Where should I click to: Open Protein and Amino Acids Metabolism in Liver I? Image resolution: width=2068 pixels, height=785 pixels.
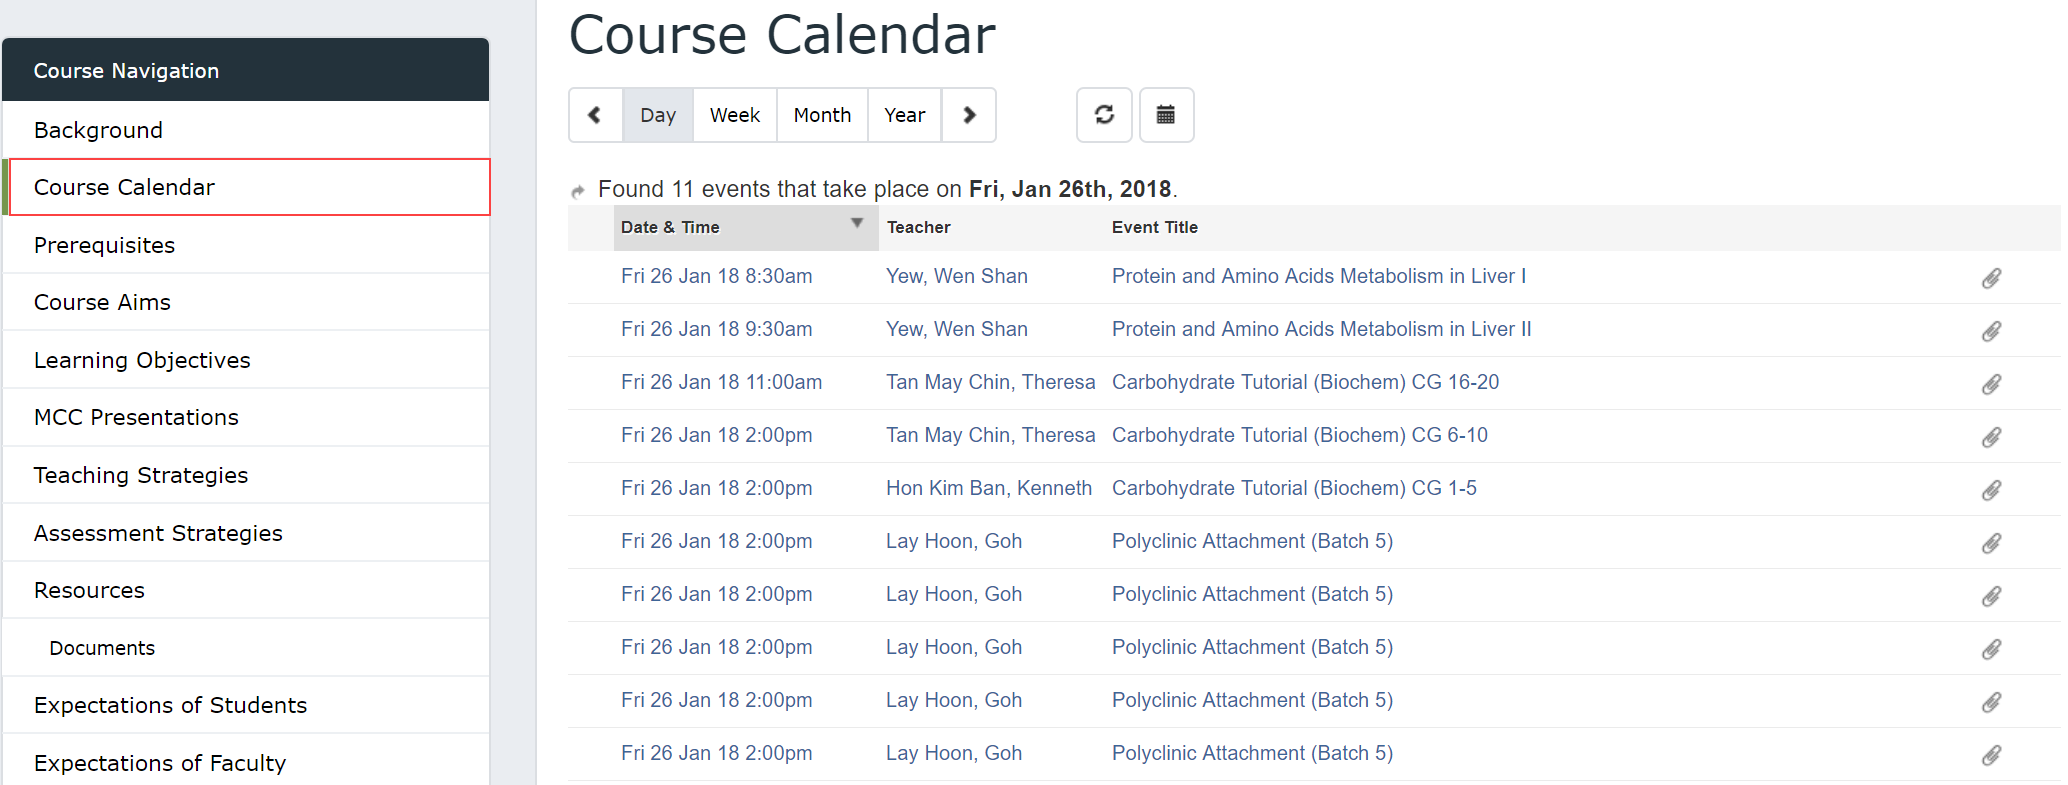coord(1319,276)
